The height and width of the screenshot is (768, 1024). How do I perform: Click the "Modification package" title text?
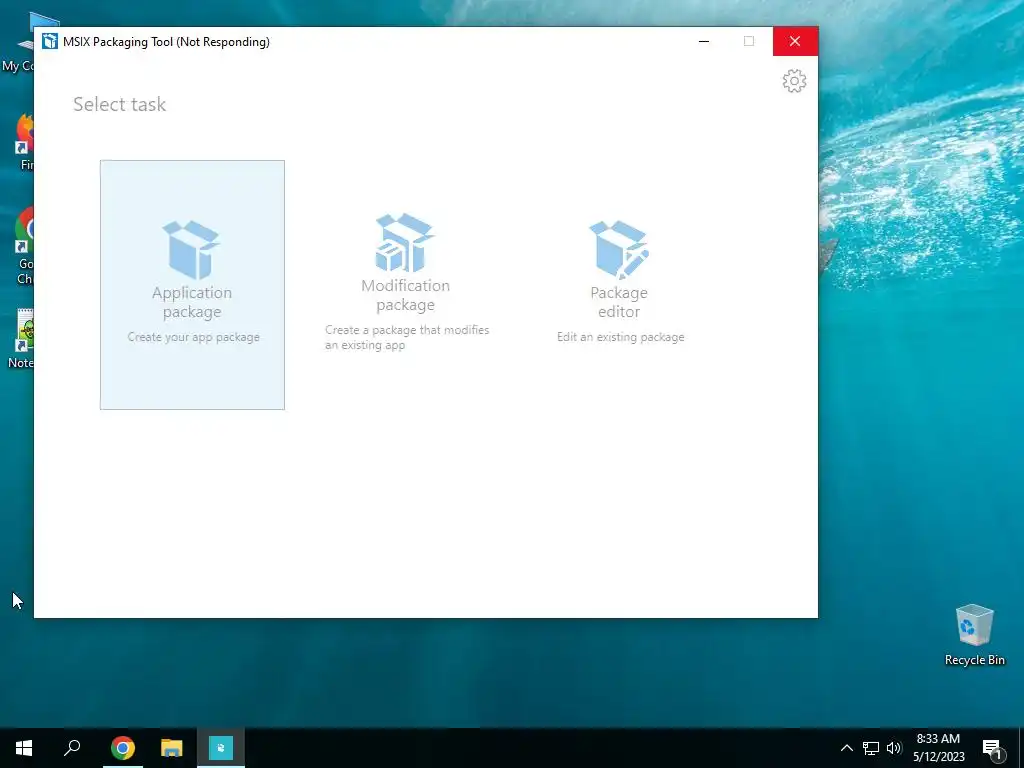tap(406, 295)
